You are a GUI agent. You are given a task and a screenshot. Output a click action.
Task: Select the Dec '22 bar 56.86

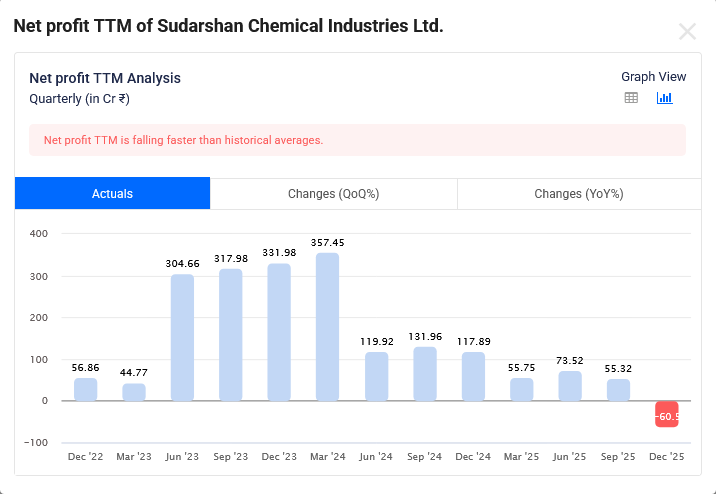86,389
